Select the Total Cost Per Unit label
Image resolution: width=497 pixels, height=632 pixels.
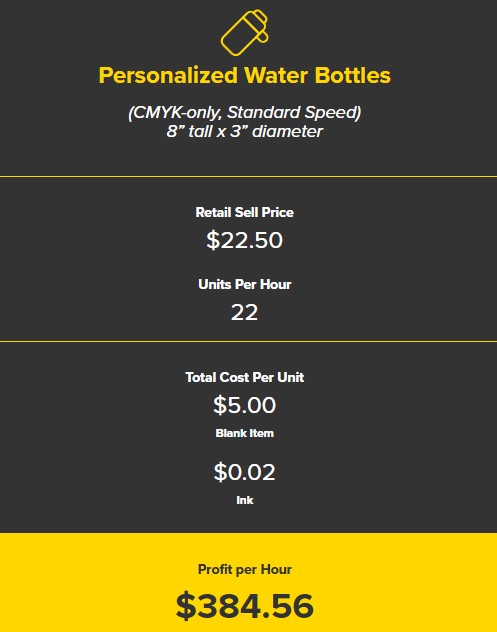[245, 377]
